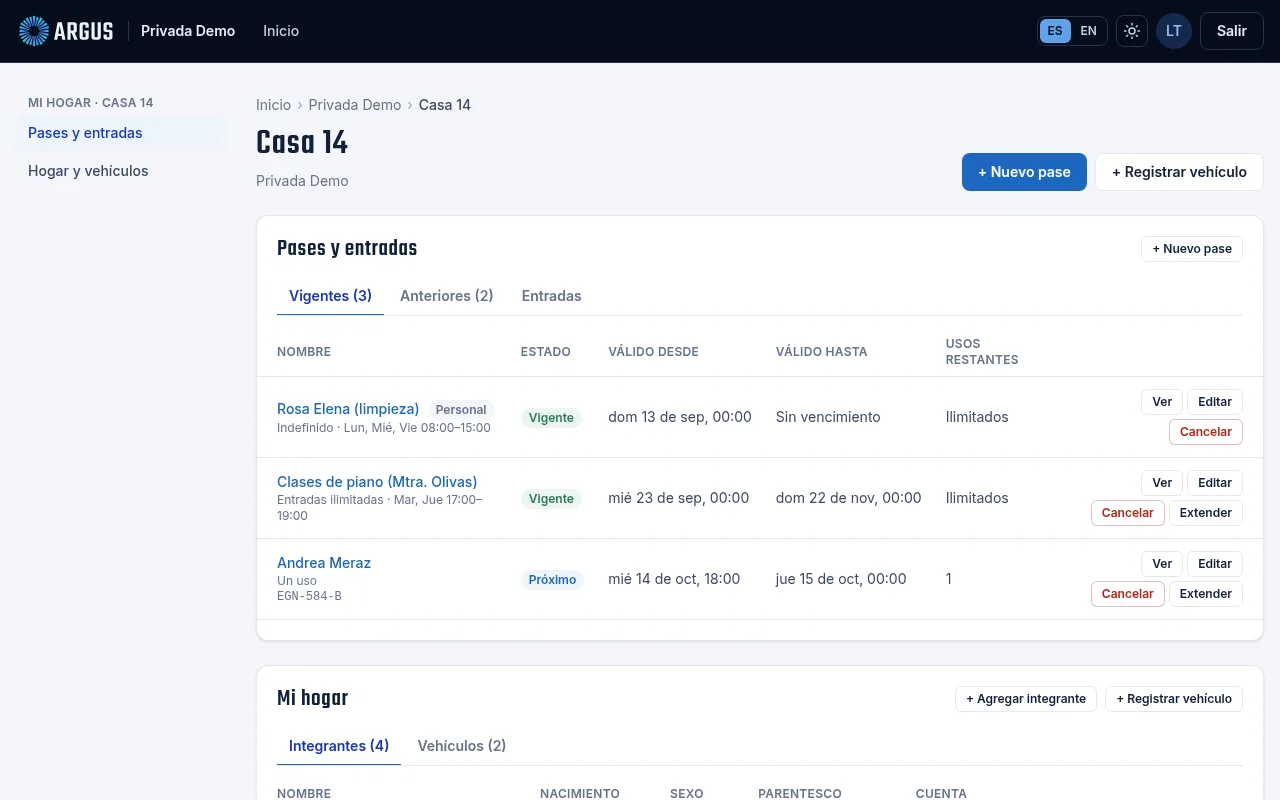The width and height of the screenshot is (1280, 800).
Task: Extend the Andrea Meraz pass
Action: click(x=1206, y=594)
